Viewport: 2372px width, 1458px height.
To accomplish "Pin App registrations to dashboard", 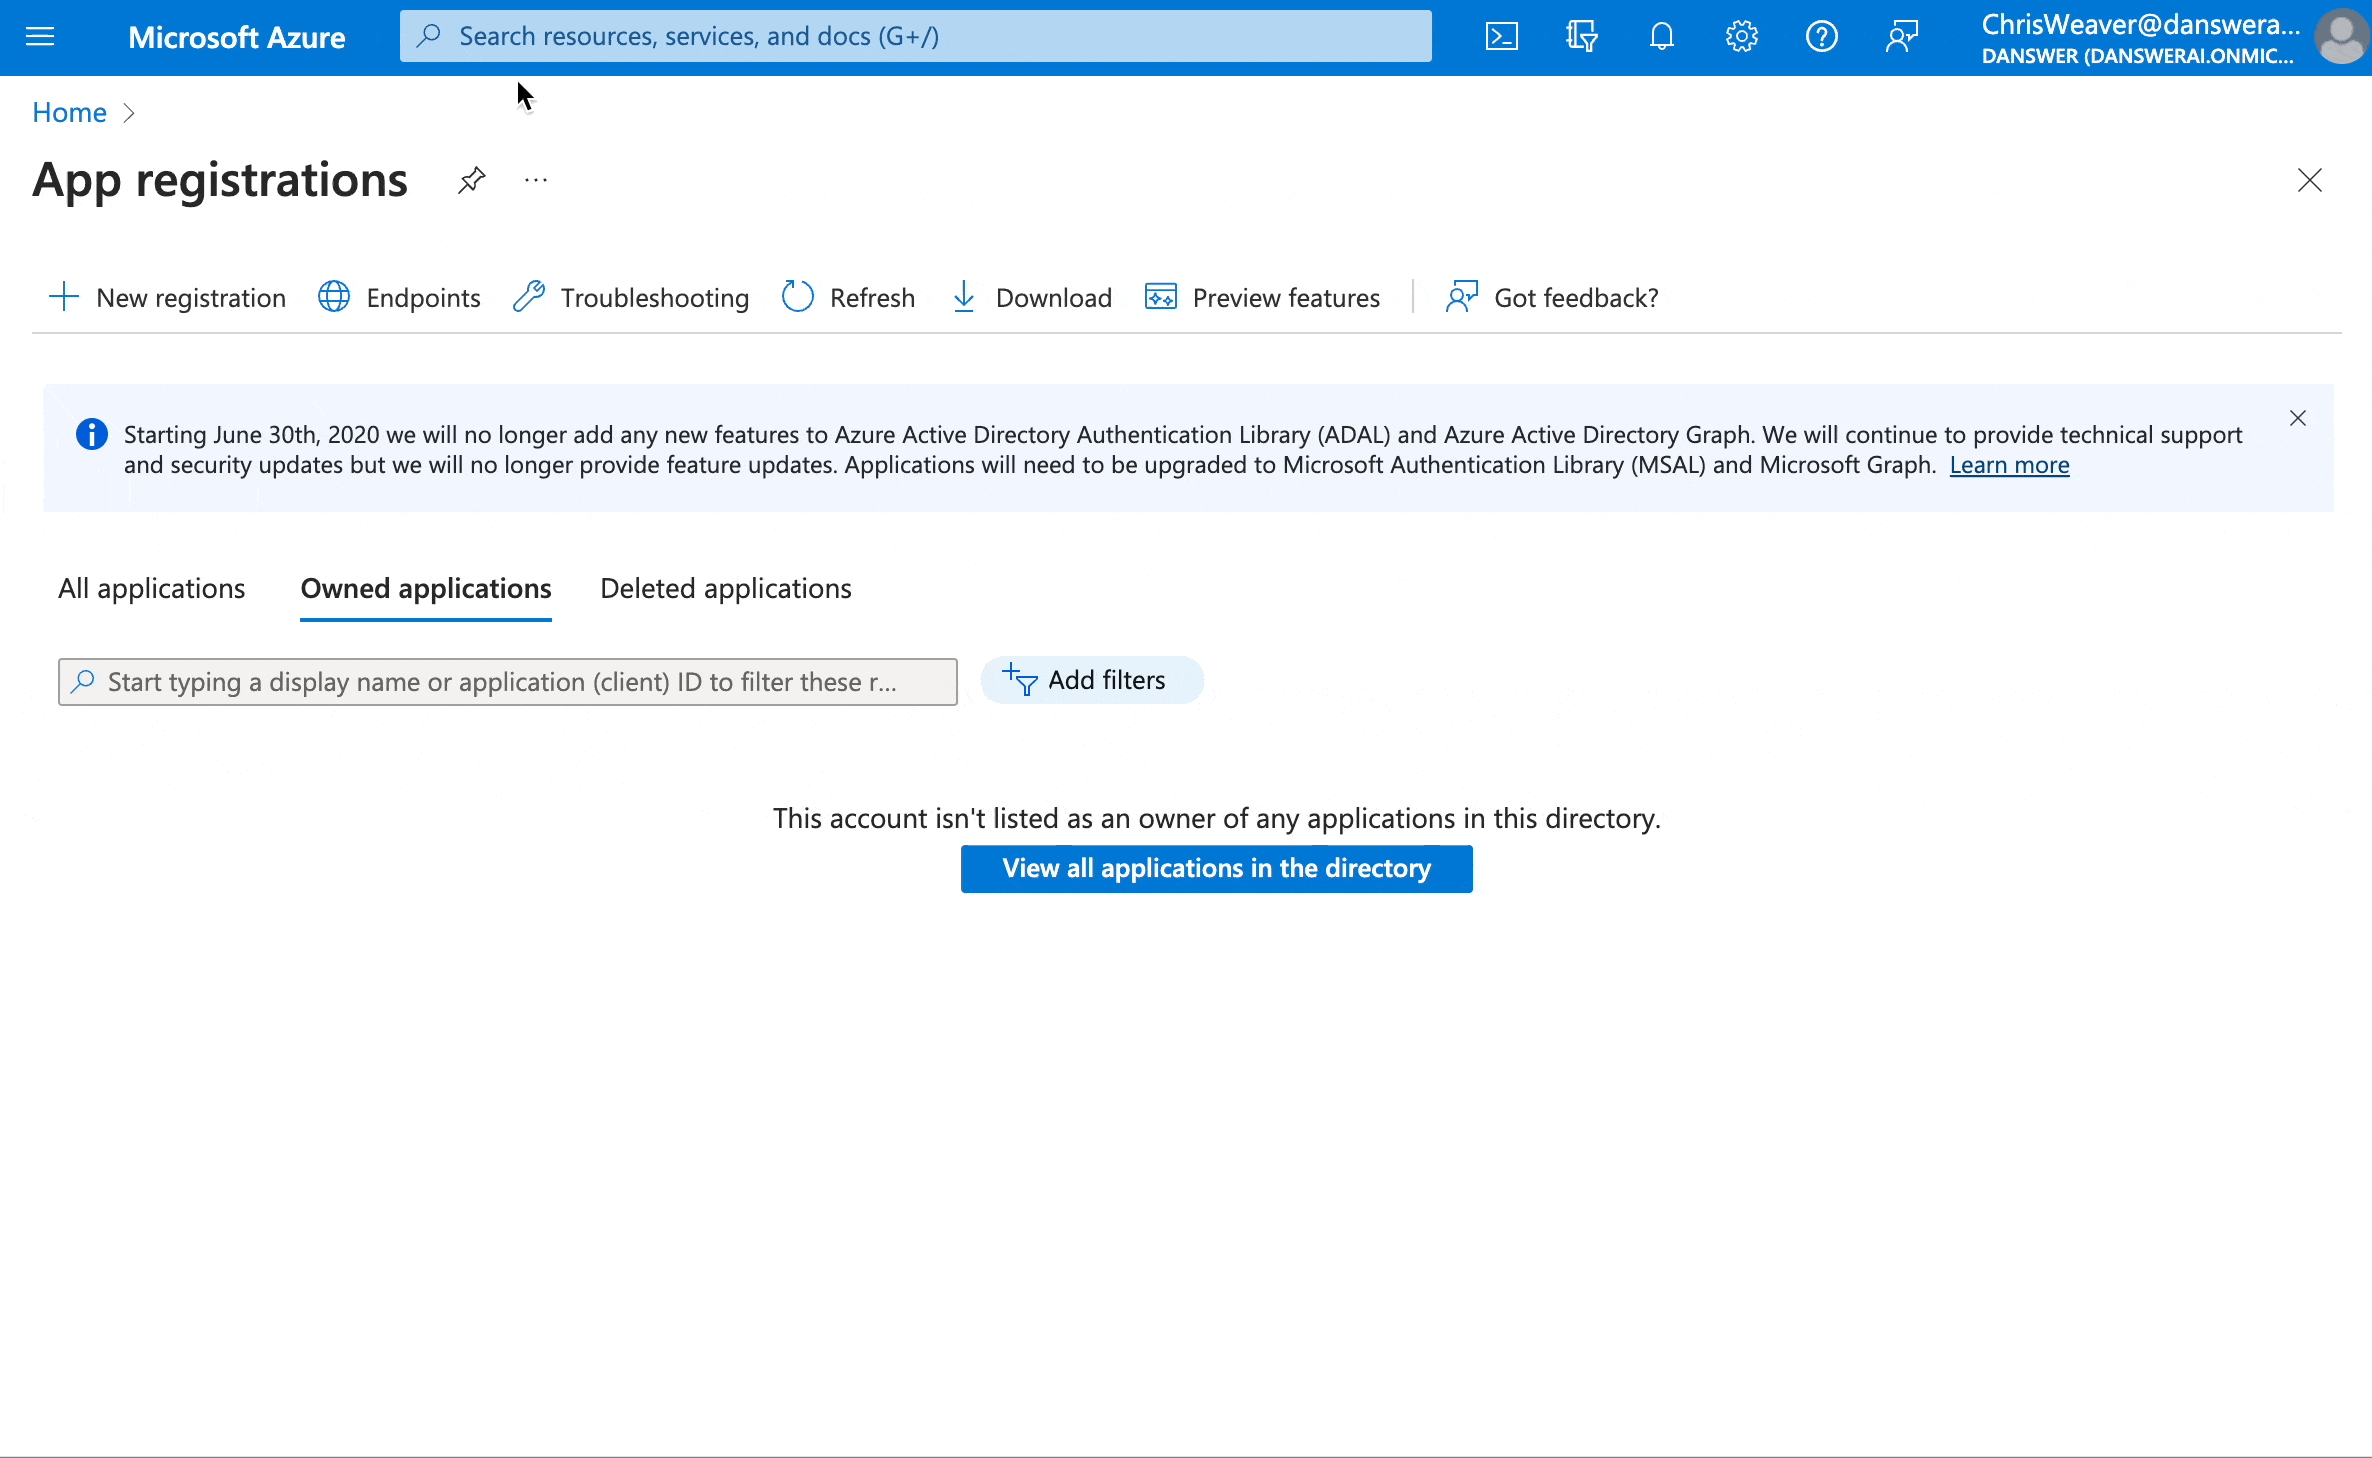I will pyautogui.click(x=470, y=181).
